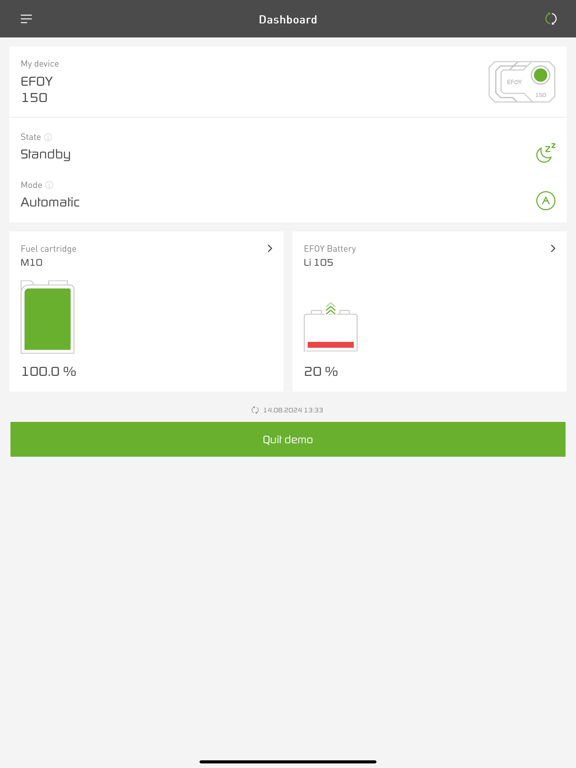Select the Standby state row

tap(288, 148)
